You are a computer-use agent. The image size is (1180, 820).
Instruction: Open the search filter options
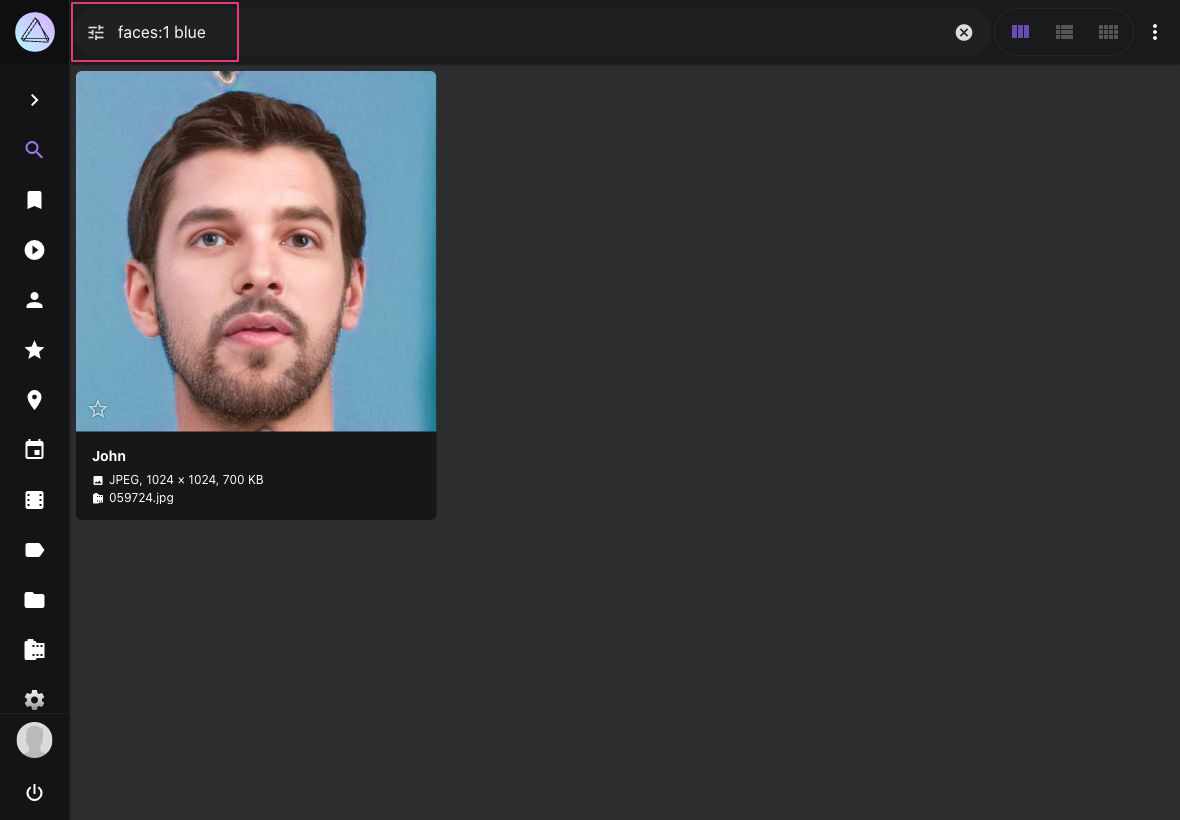tap(96, 32)
